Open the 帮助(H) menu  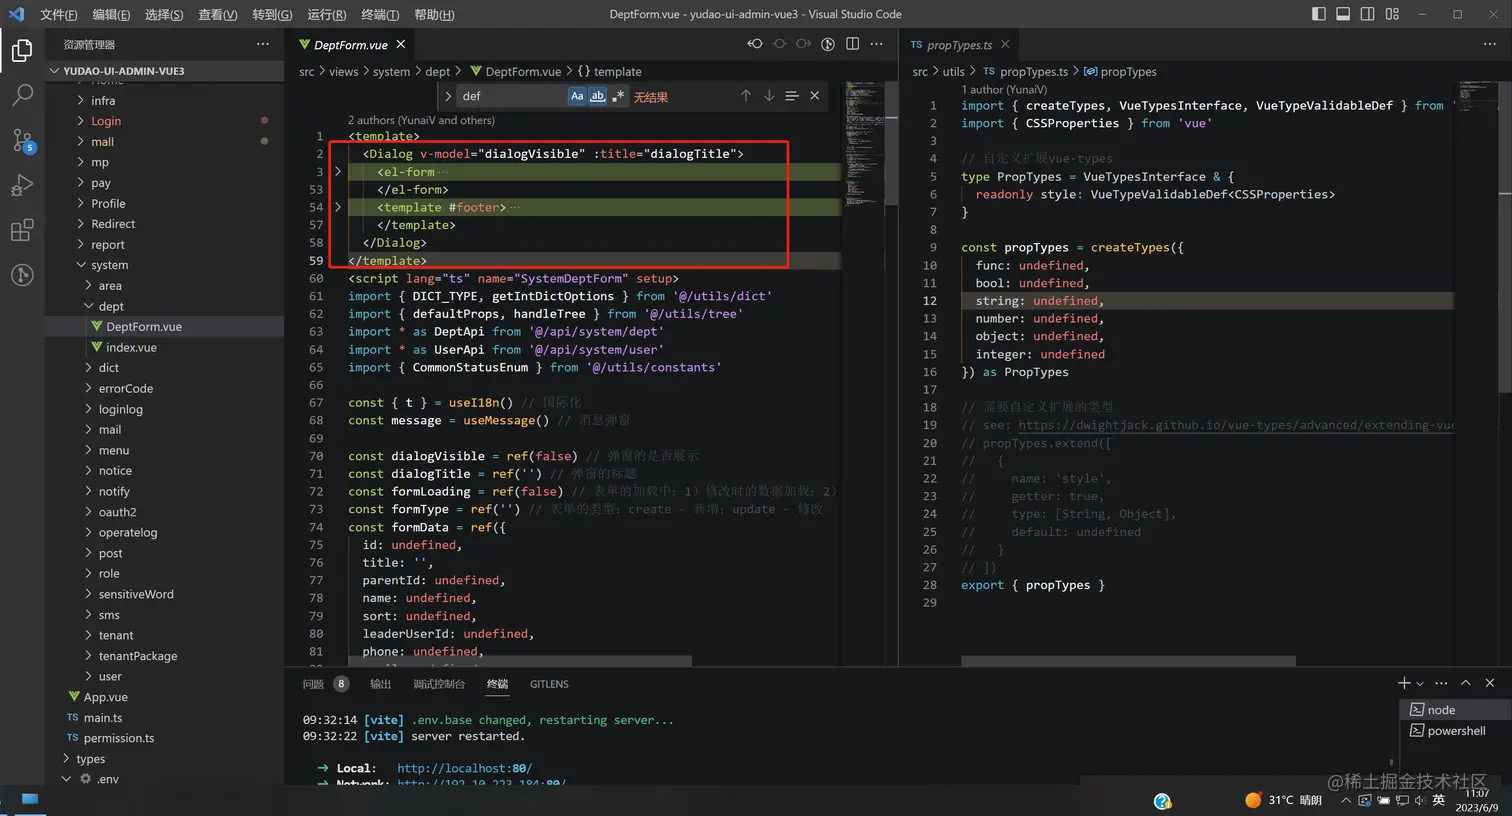[x=434, y=14]
